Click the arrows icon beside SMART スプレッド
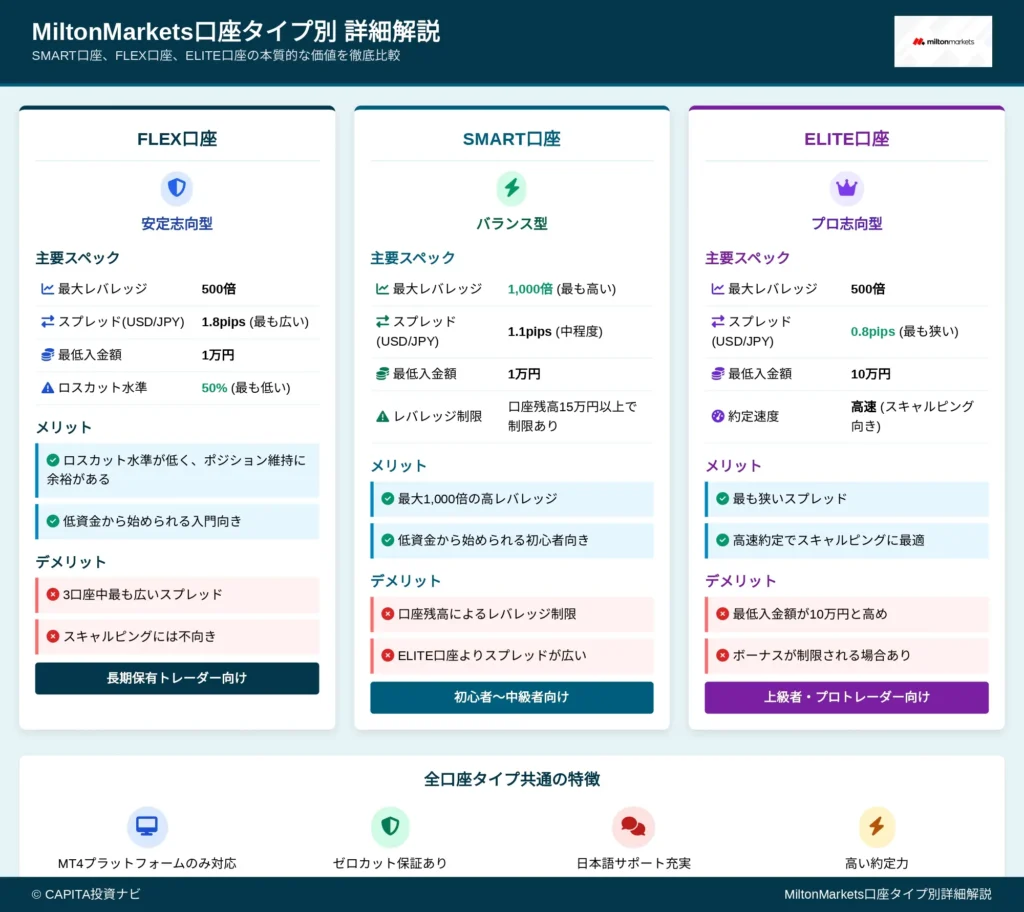The height and width of the screenshot is (912, 1024). pos(382,321)
